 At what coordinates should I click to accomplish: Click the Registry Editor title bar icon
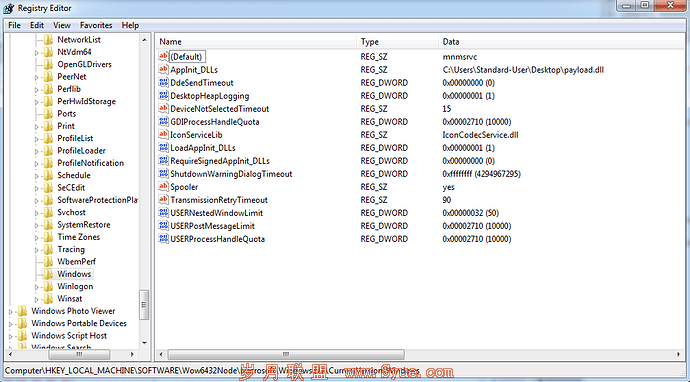click(8, 8)
